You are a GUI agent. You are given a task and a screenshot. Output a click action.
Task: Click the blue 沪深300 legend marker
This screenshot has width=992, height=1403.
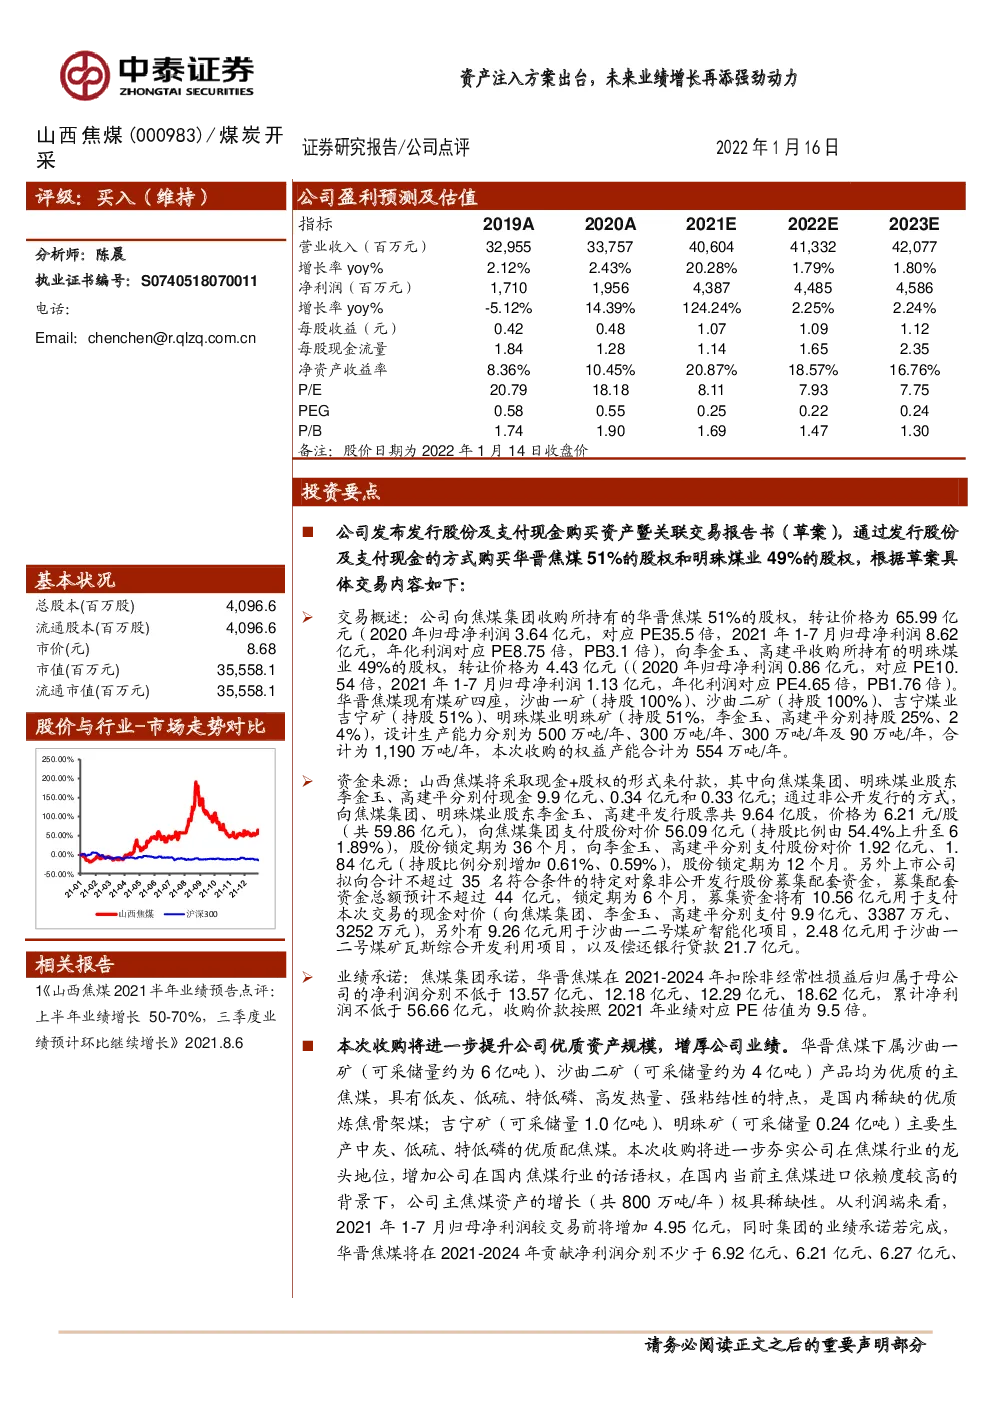tap(174, 914)
